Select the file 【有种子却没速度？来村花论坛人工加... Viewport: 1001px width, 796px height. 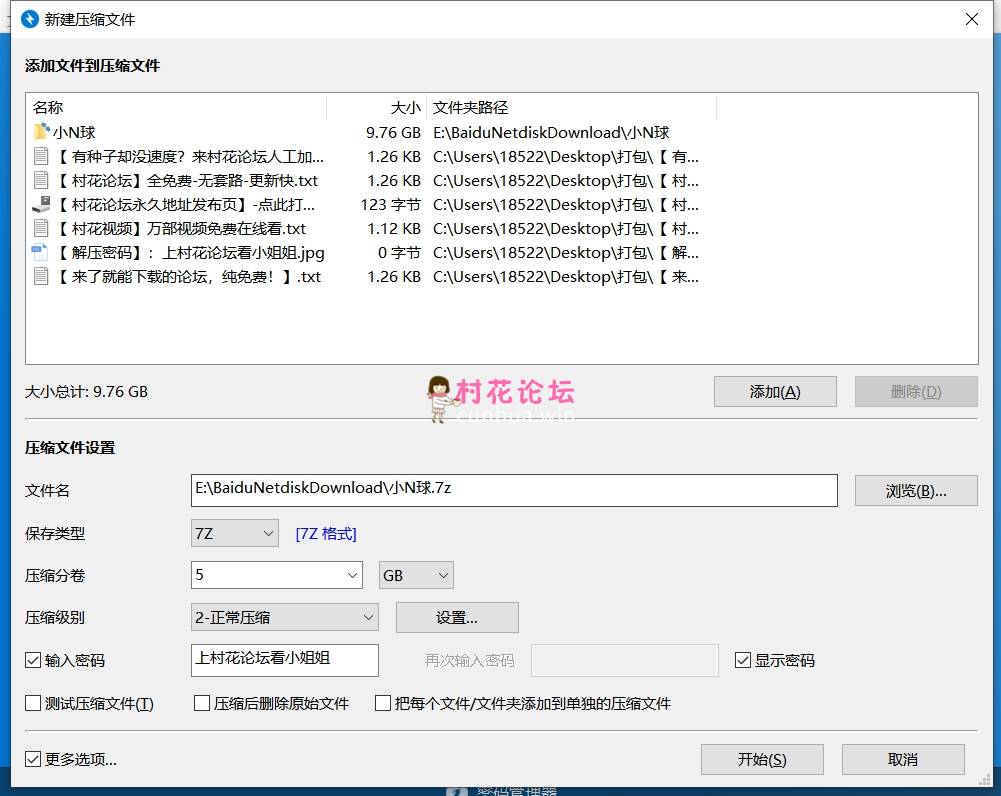[x=190, y=156]
